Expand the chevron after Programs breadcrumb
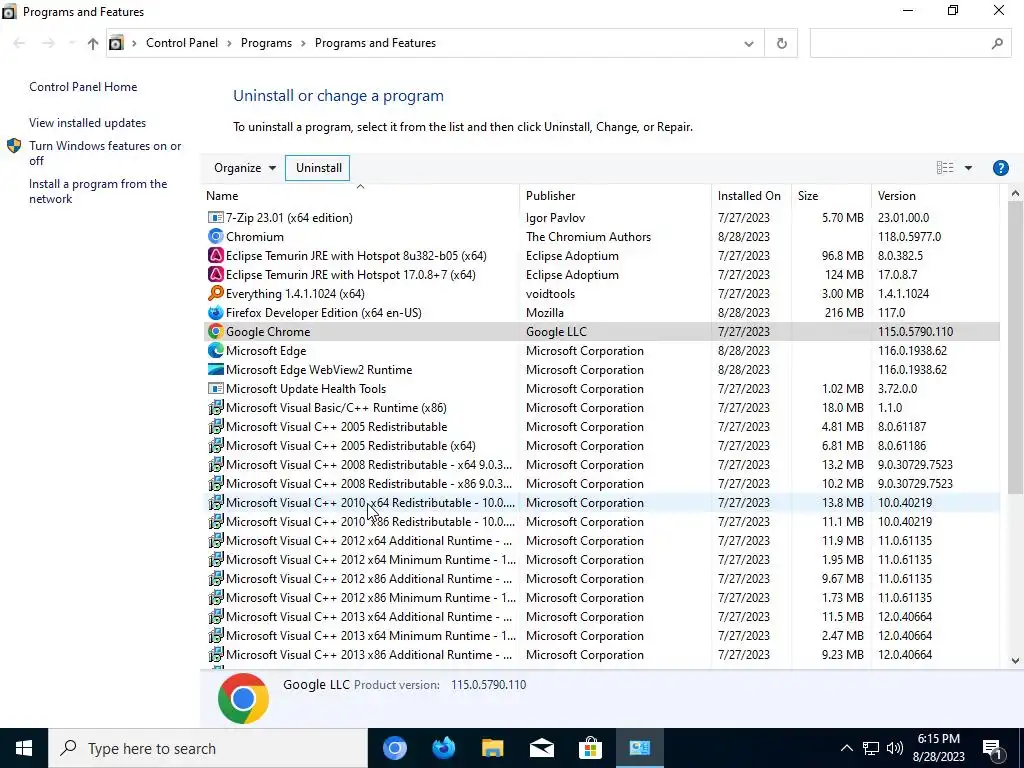This screenshot has height=768, width=1024. [x=304, y=43]
